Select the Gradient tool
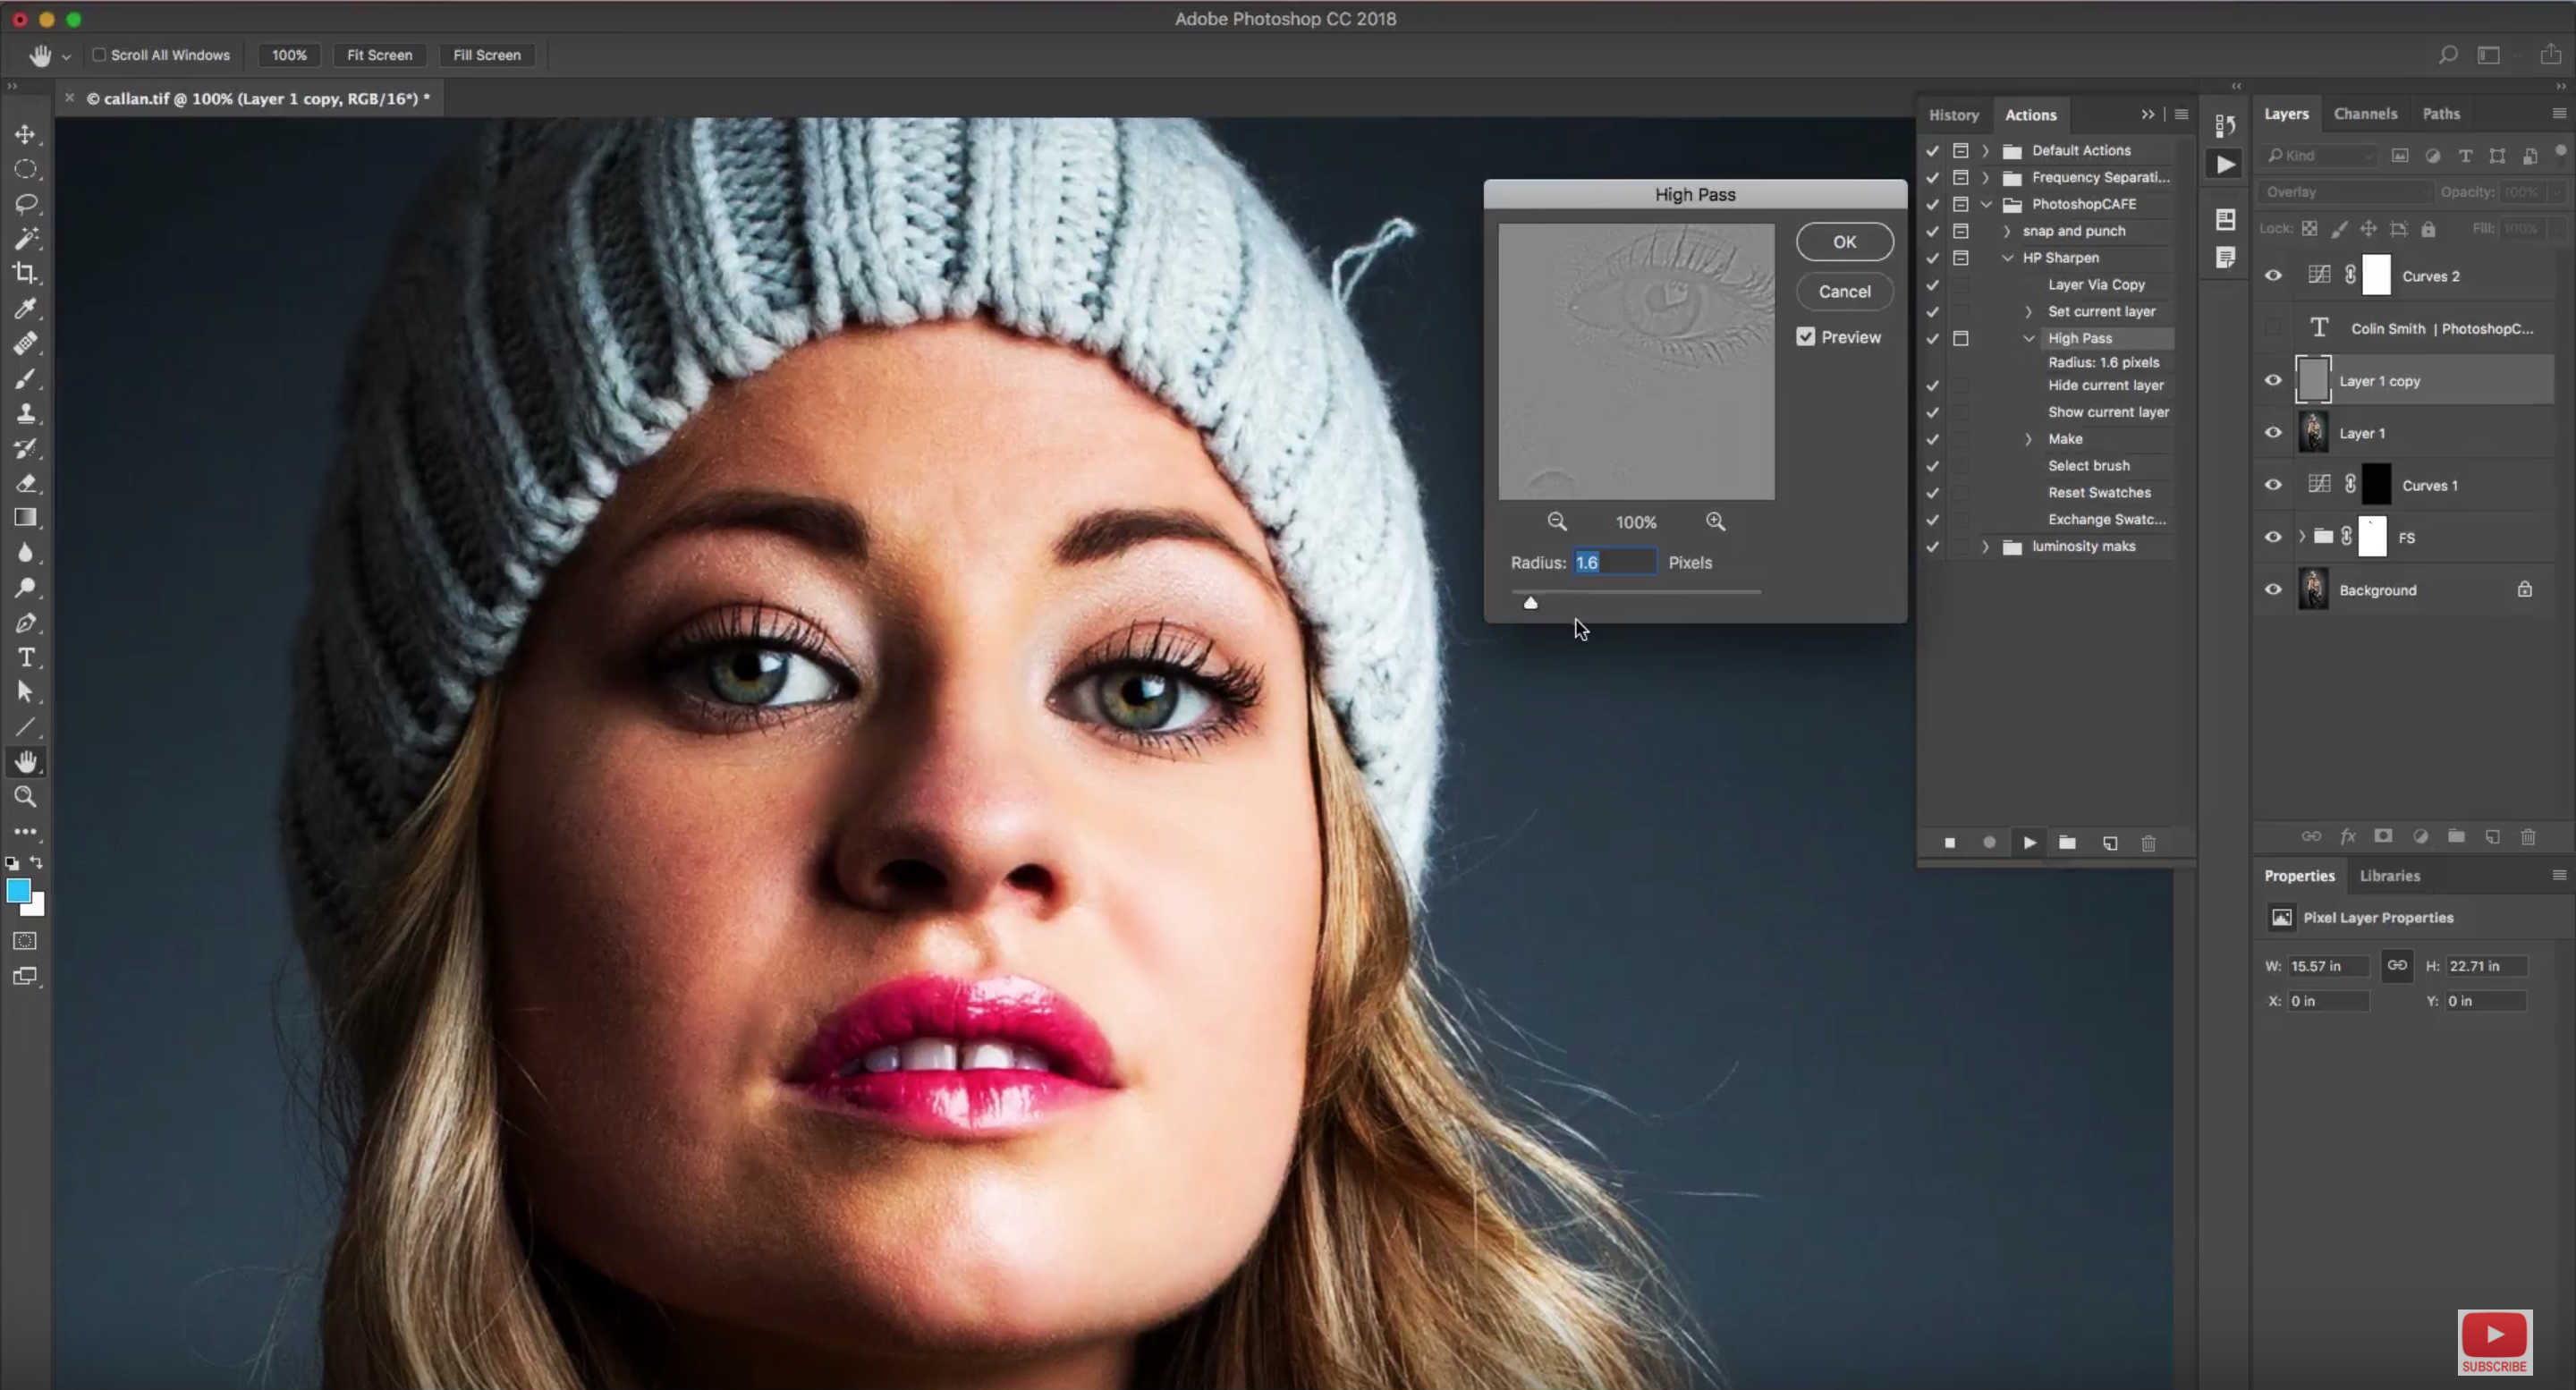The height and width of the screenshot is (1390, 2576). (25, 518)
